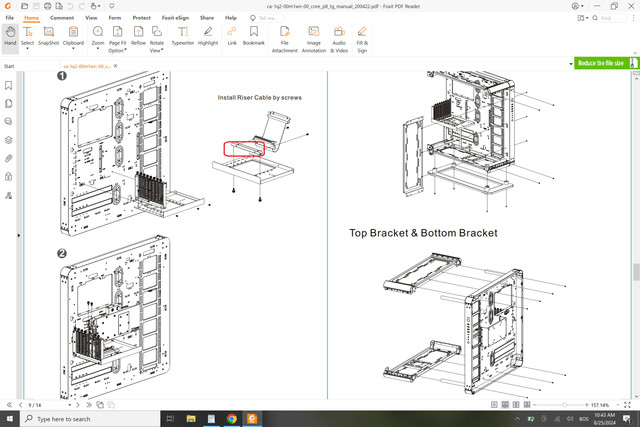640x427 pixels.
Task: Expand the Select tool dropdown arrow
Action: click(27, 49)
